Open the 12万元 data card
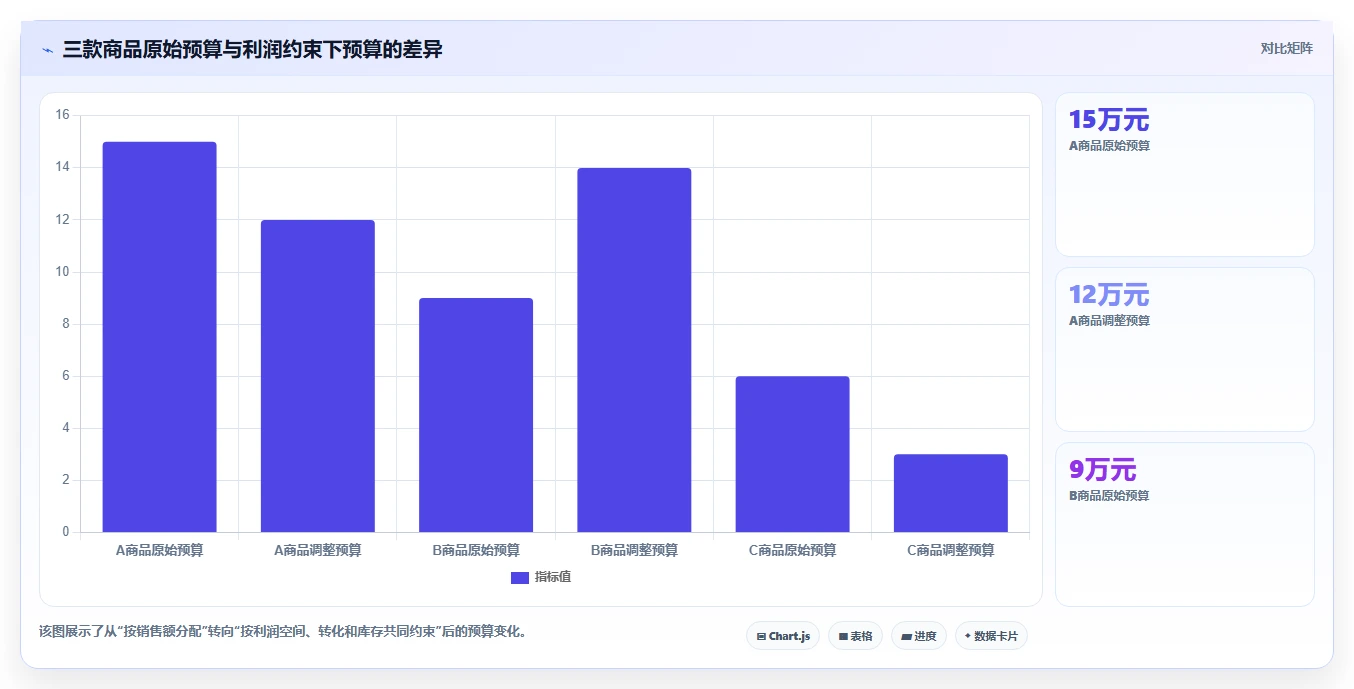1354x689 pixels. tap(1185, 349)
